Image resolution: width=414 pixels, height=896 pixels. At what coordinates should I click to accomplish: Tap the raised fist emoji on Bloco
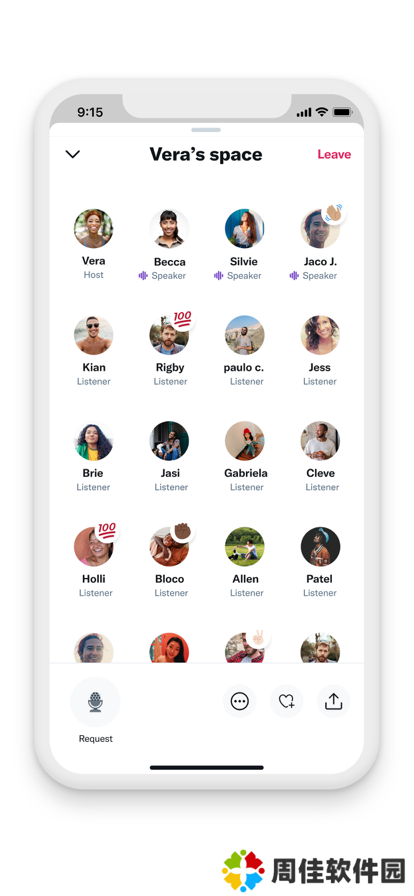tap(182, 531)
